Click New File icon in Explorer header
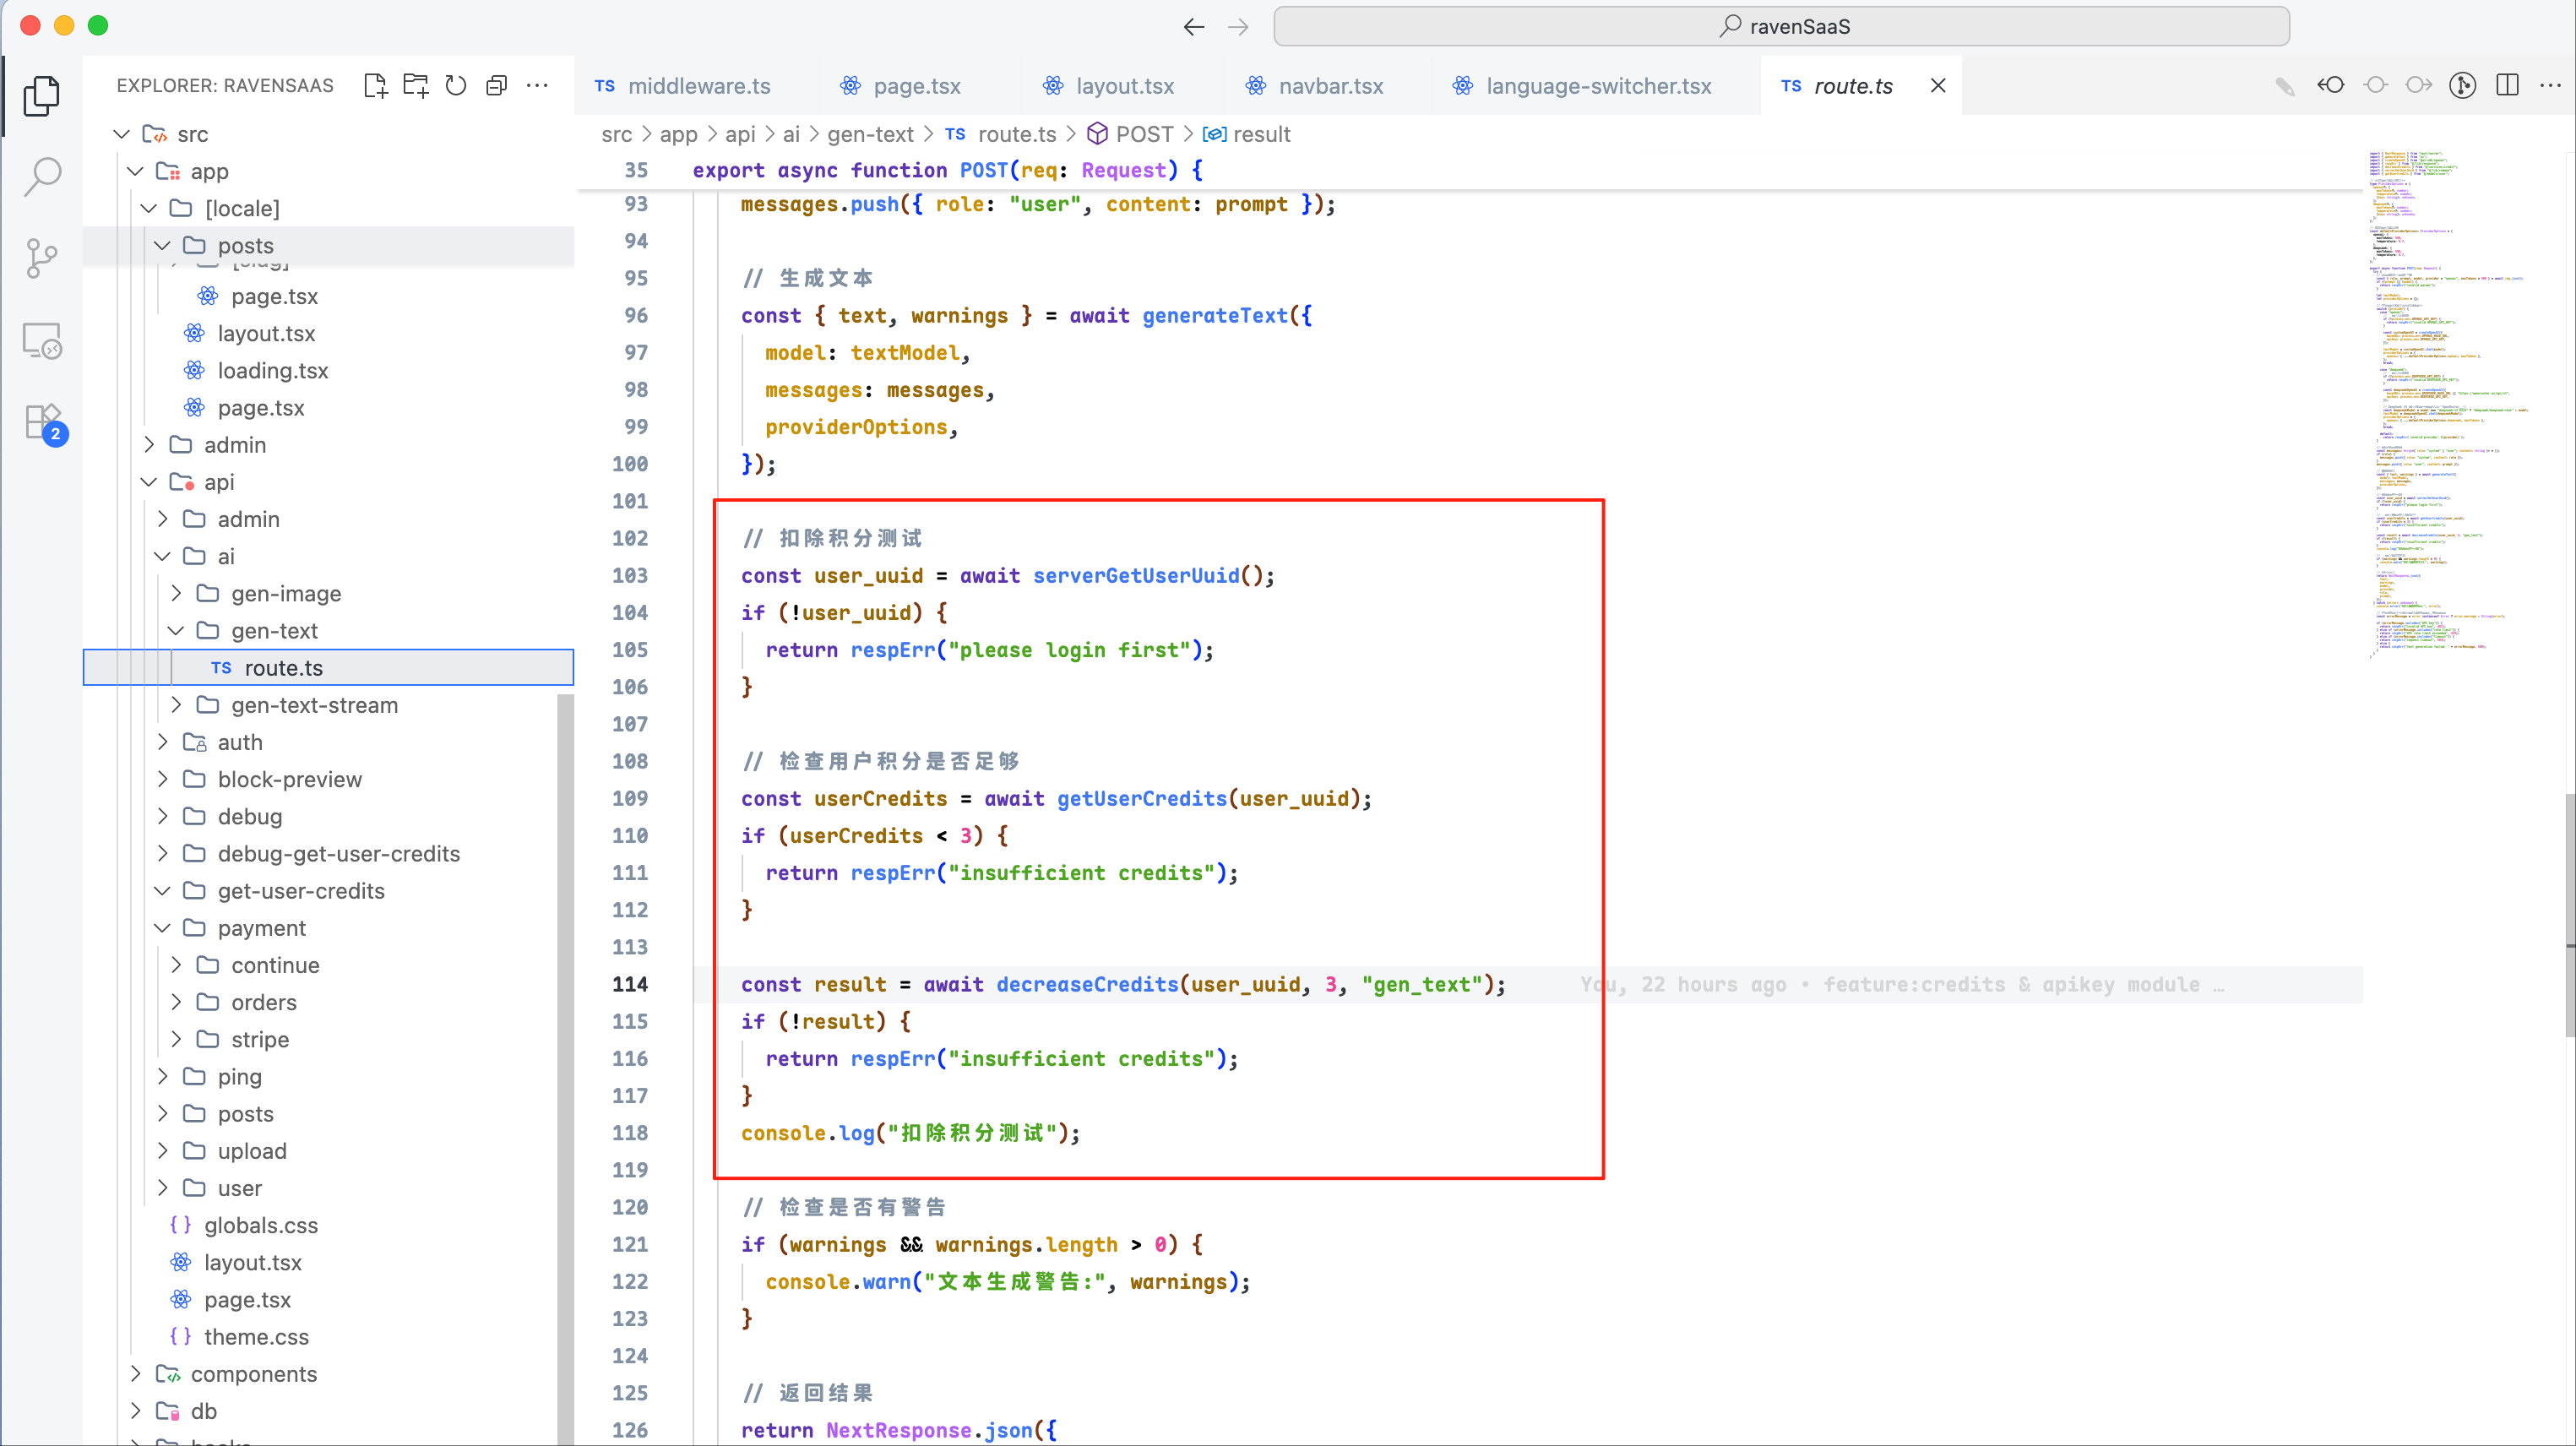 click(x=375, y=86)
